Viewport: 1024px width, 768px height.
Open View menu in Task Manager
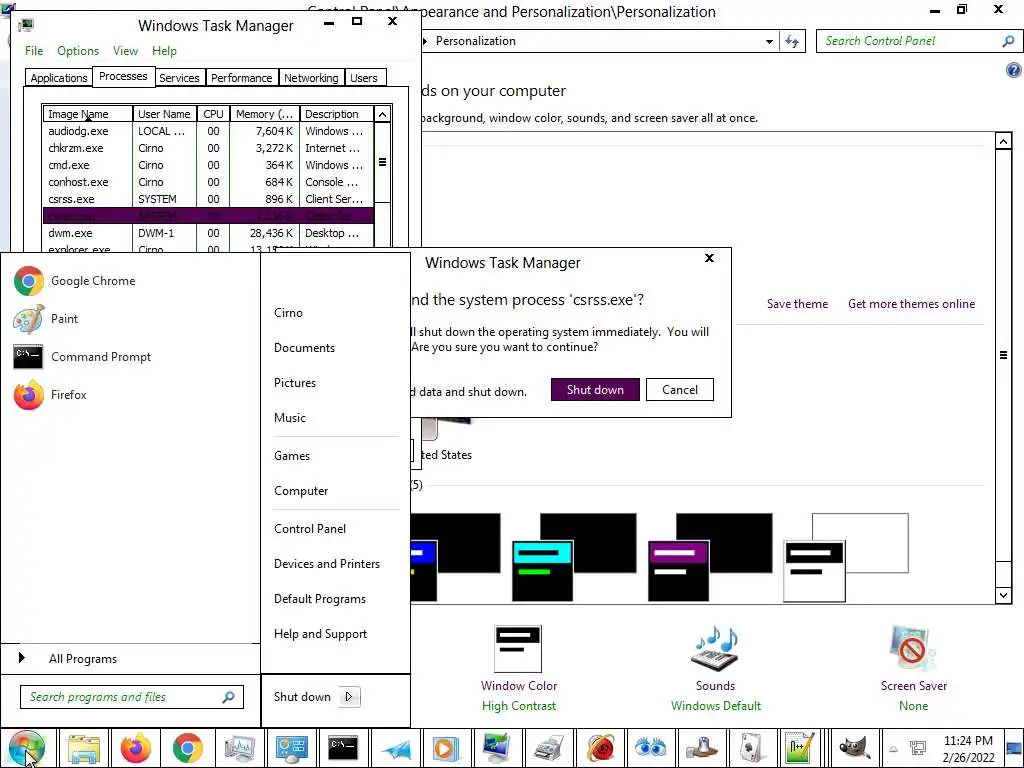click(125, 51)
